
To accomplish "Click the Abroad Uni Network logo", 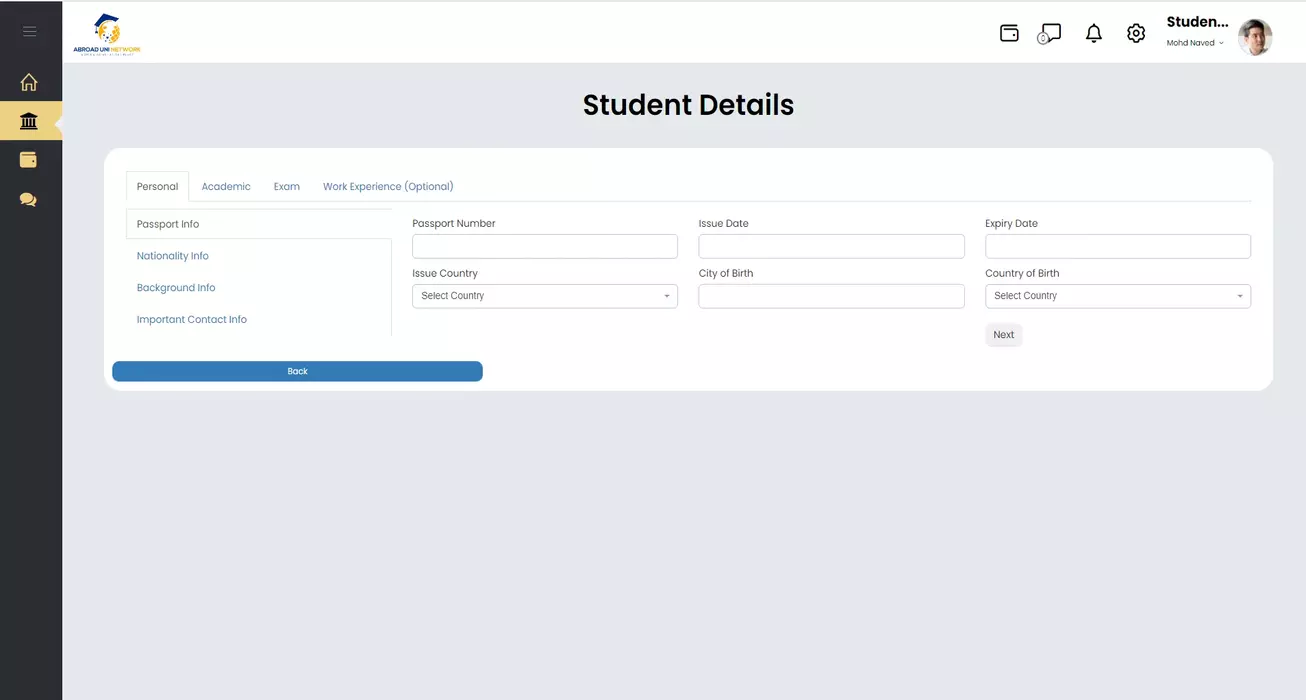I will pos(107,34).
